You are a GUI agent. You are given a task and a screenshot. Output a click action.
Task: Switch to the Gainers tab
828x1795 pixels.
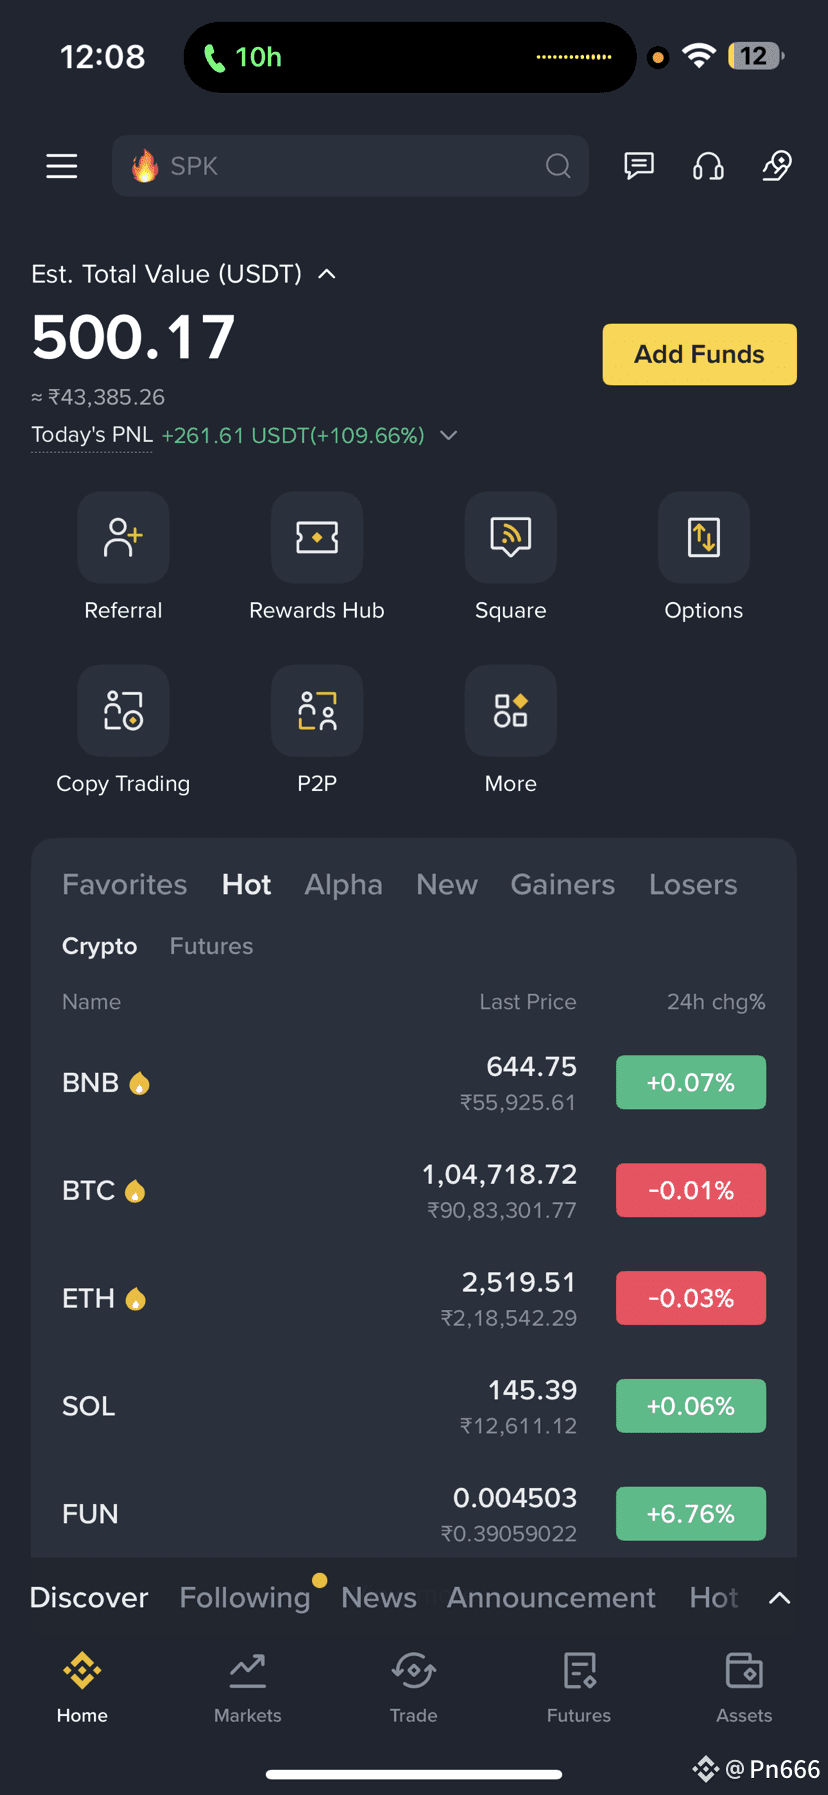click(563, 884)
